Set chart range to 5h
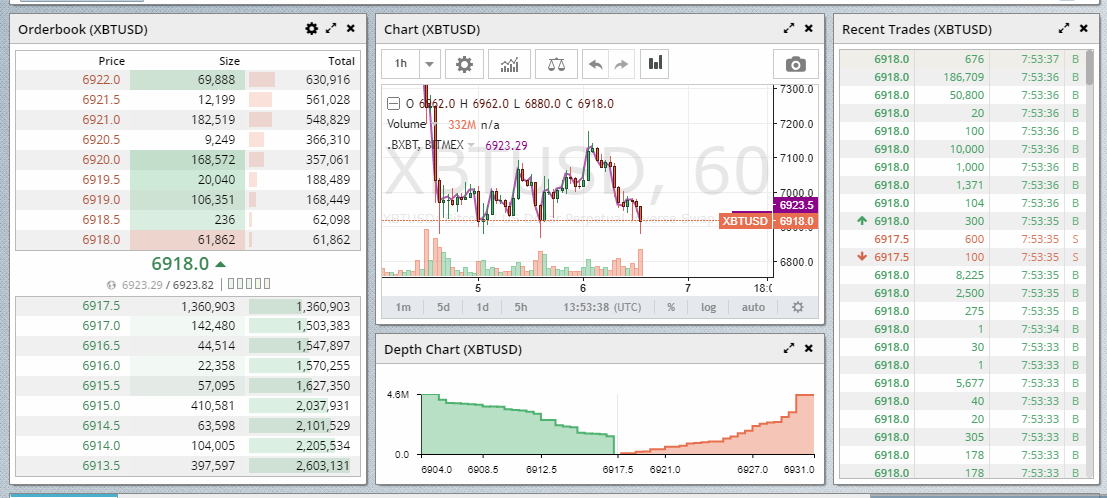The width and height of the screenshot is (1107, 498). (521, 307)
